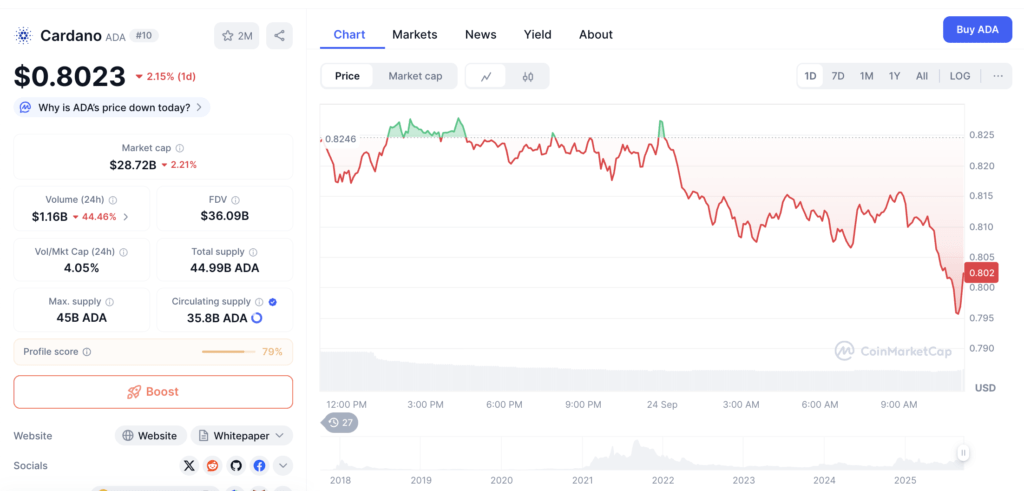Select 1Y time range
This screenshot has width=1024, height=491.
[895, 76]
